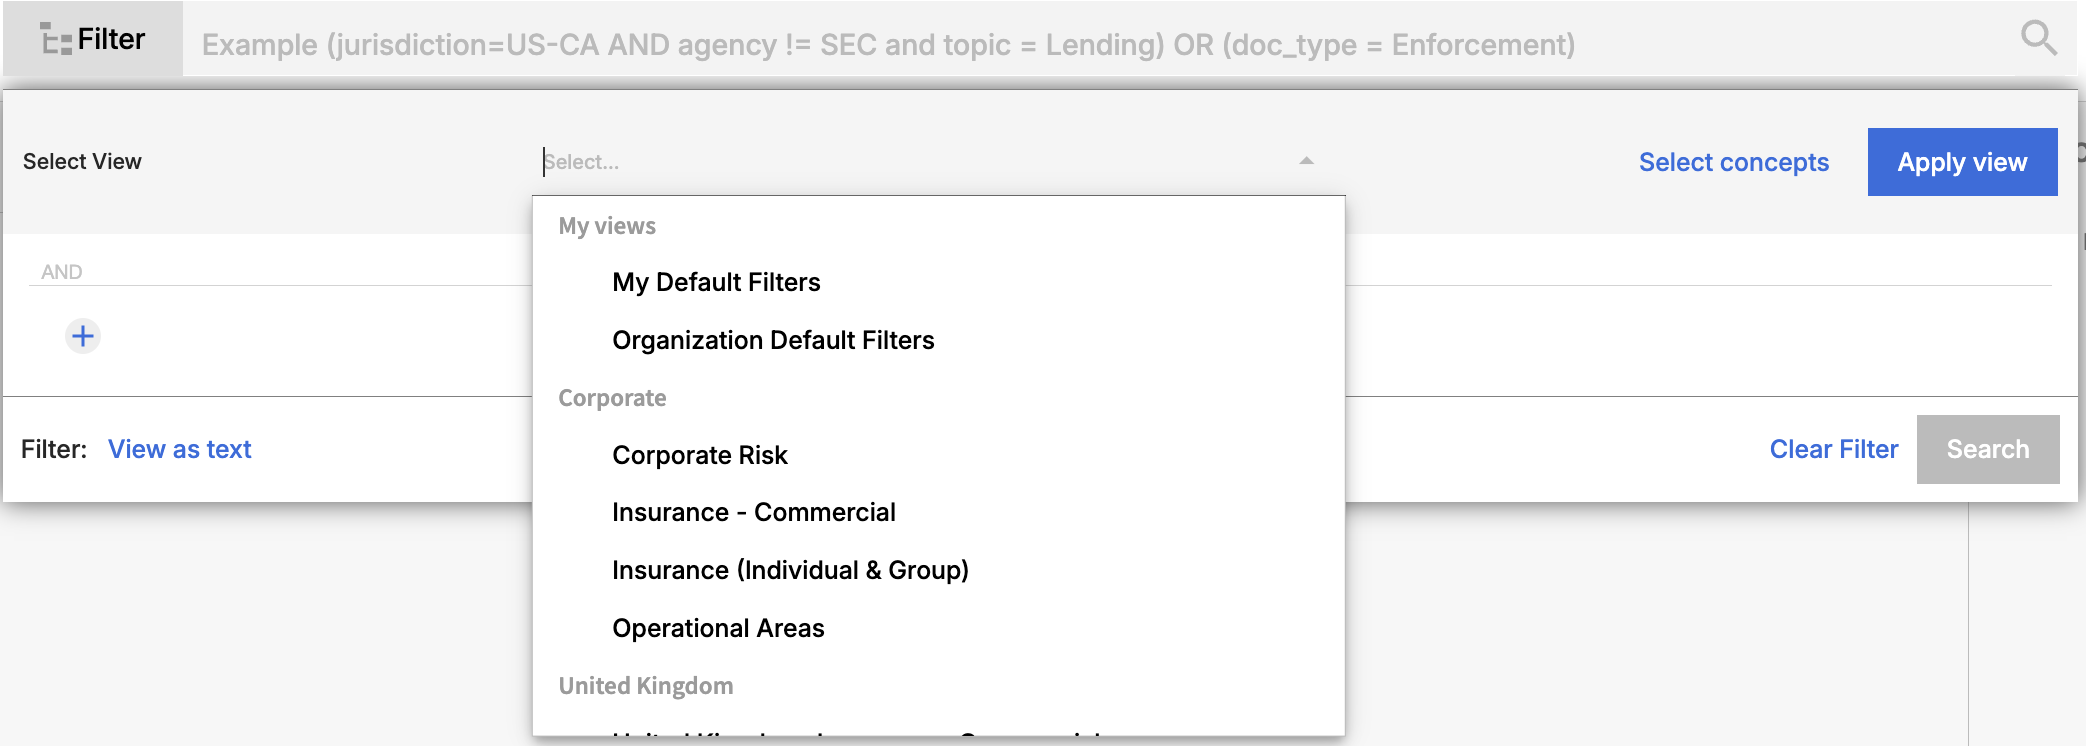Open the Select concepts link
The width and height of the screenshot is (2086, 746).
1733,163
